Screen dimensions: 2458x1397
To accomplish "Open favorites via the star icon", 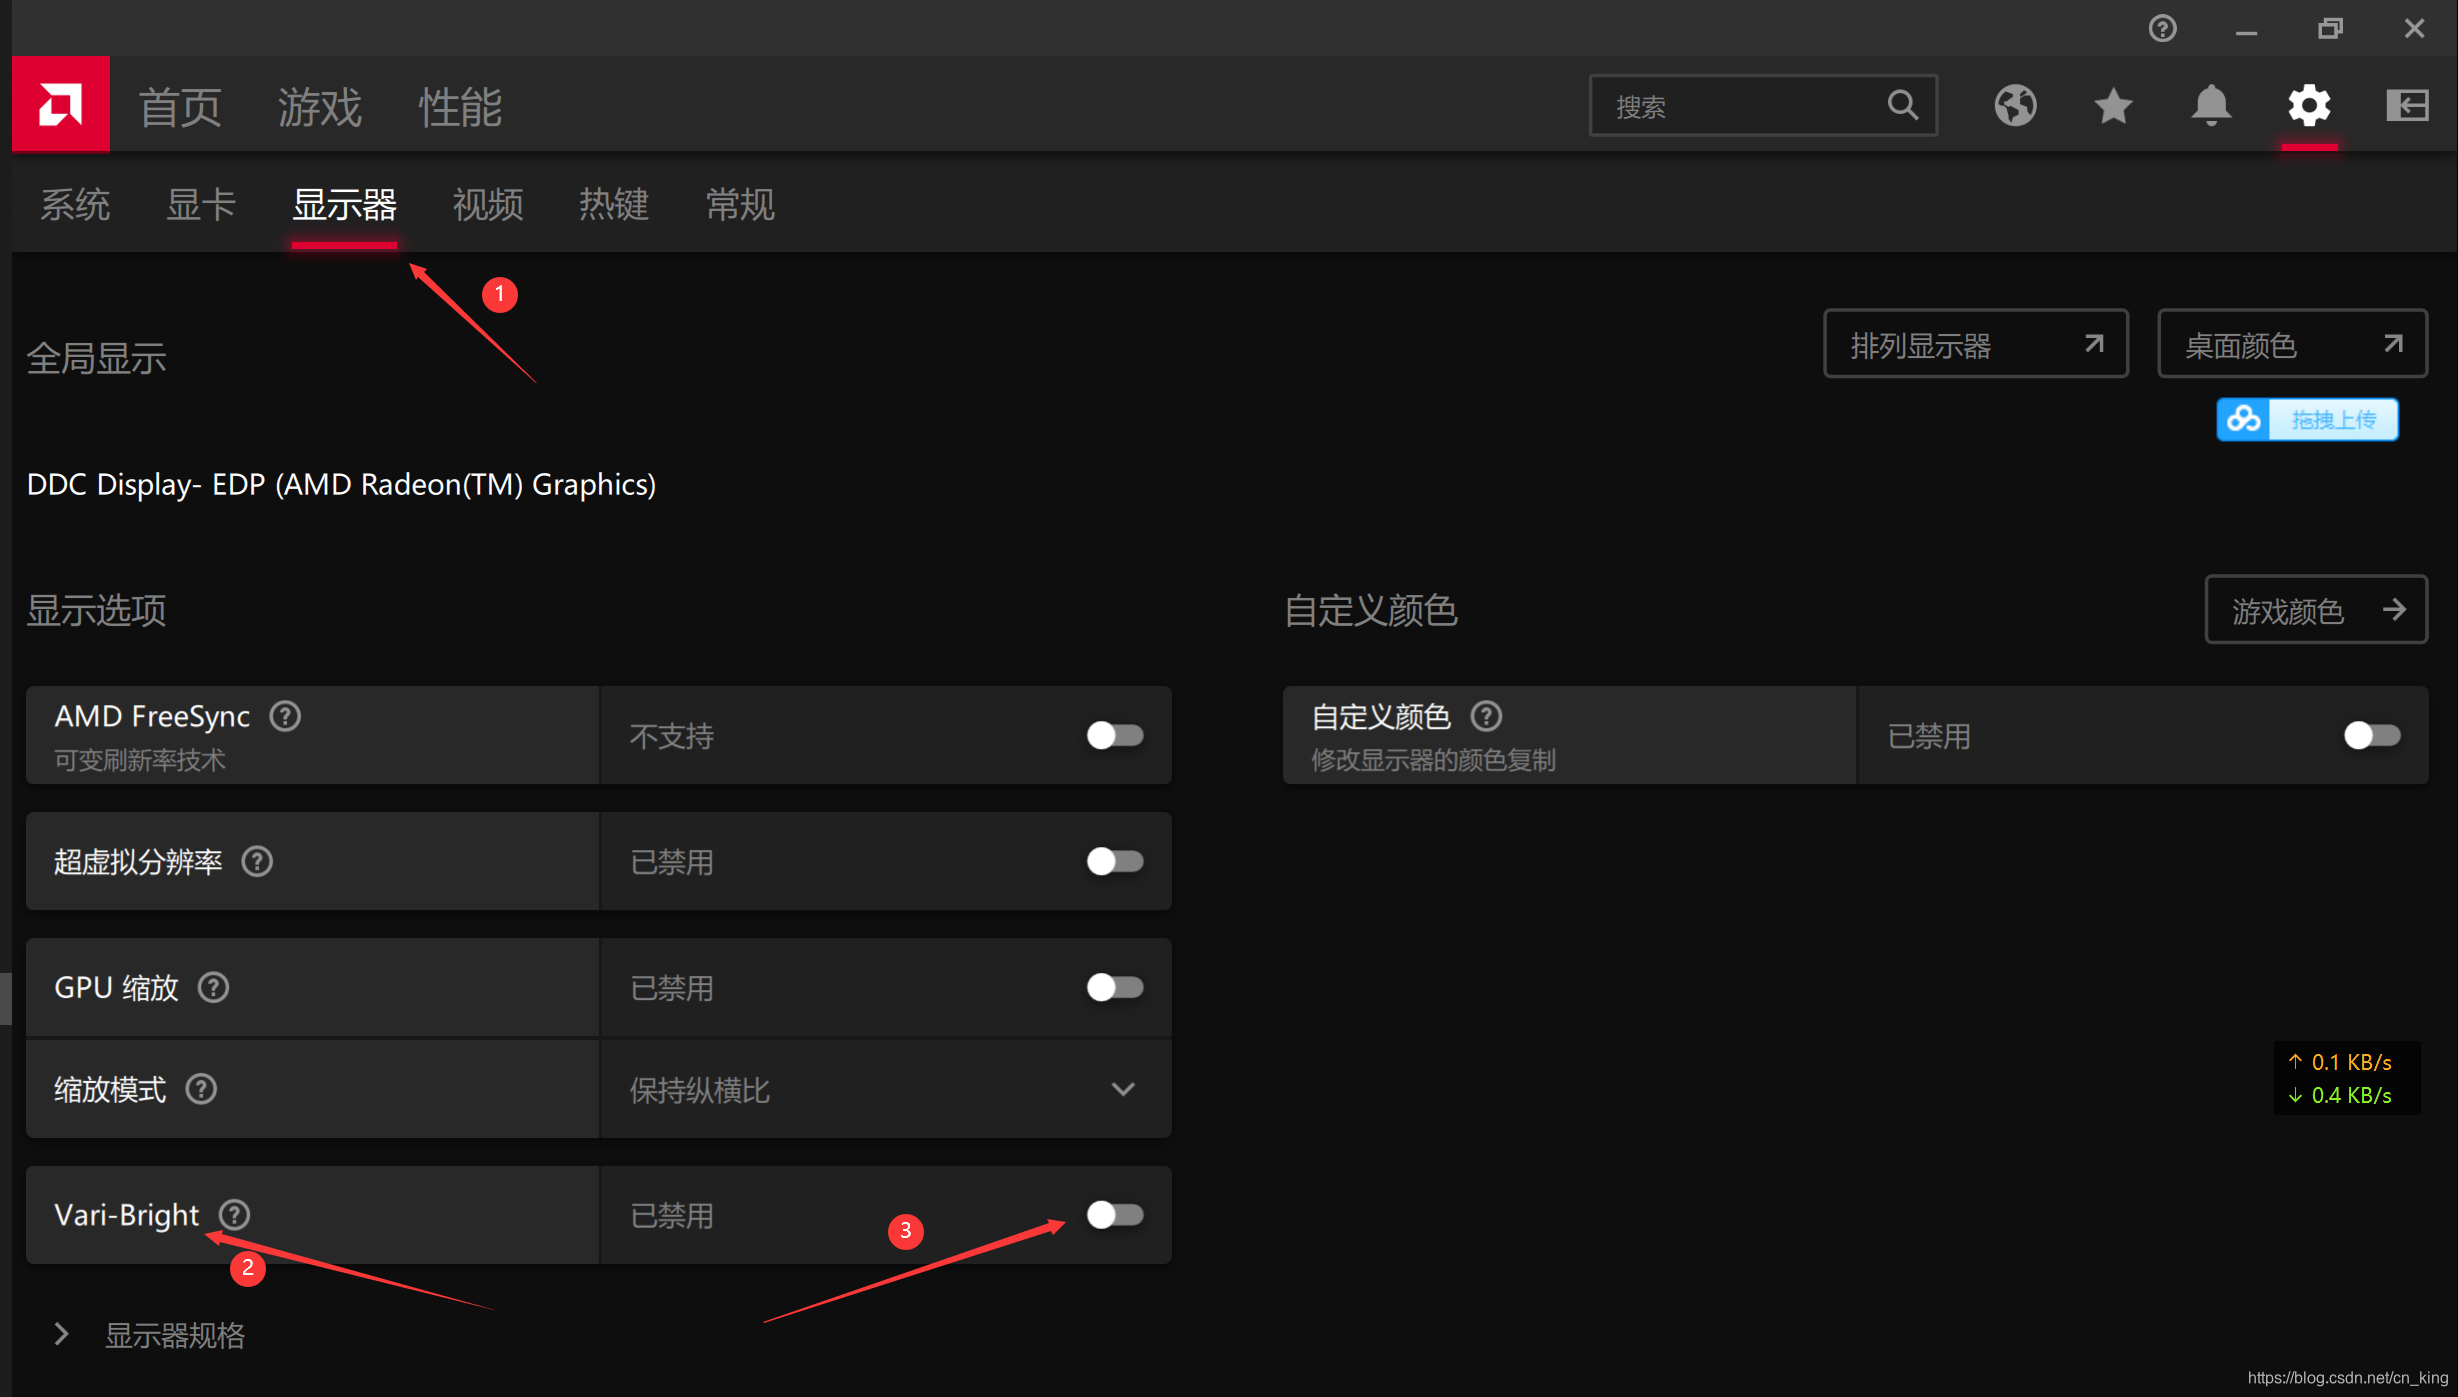I will pos(2112,105).
